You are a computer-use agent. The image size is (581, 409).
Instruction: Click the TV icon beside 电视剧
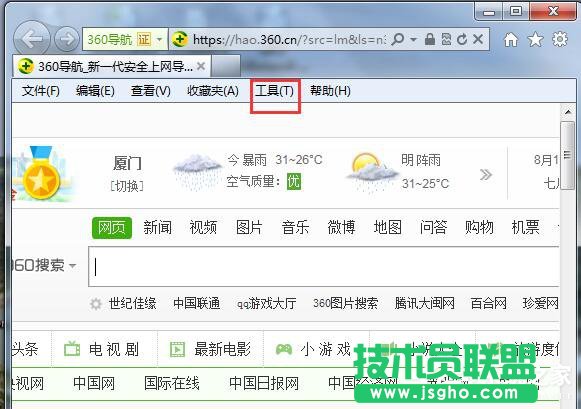(x=72, y=349)
